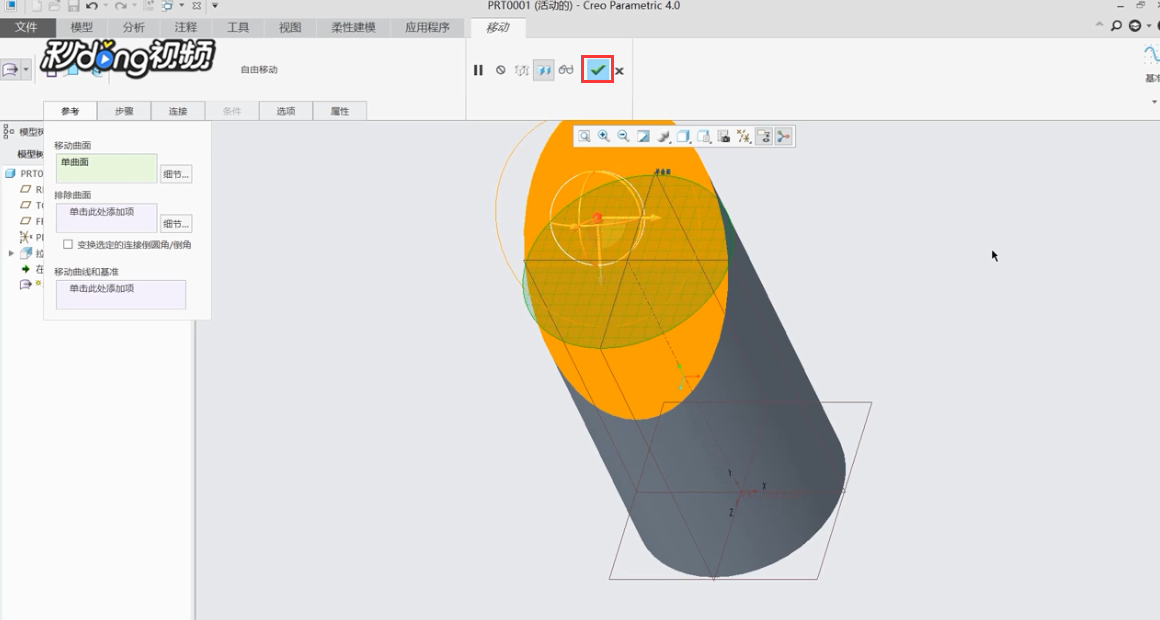The width and height of the screenshot is (1160, 620).
Task: Click the red dragger origin ball on the model
Action: tap(597, 218)
